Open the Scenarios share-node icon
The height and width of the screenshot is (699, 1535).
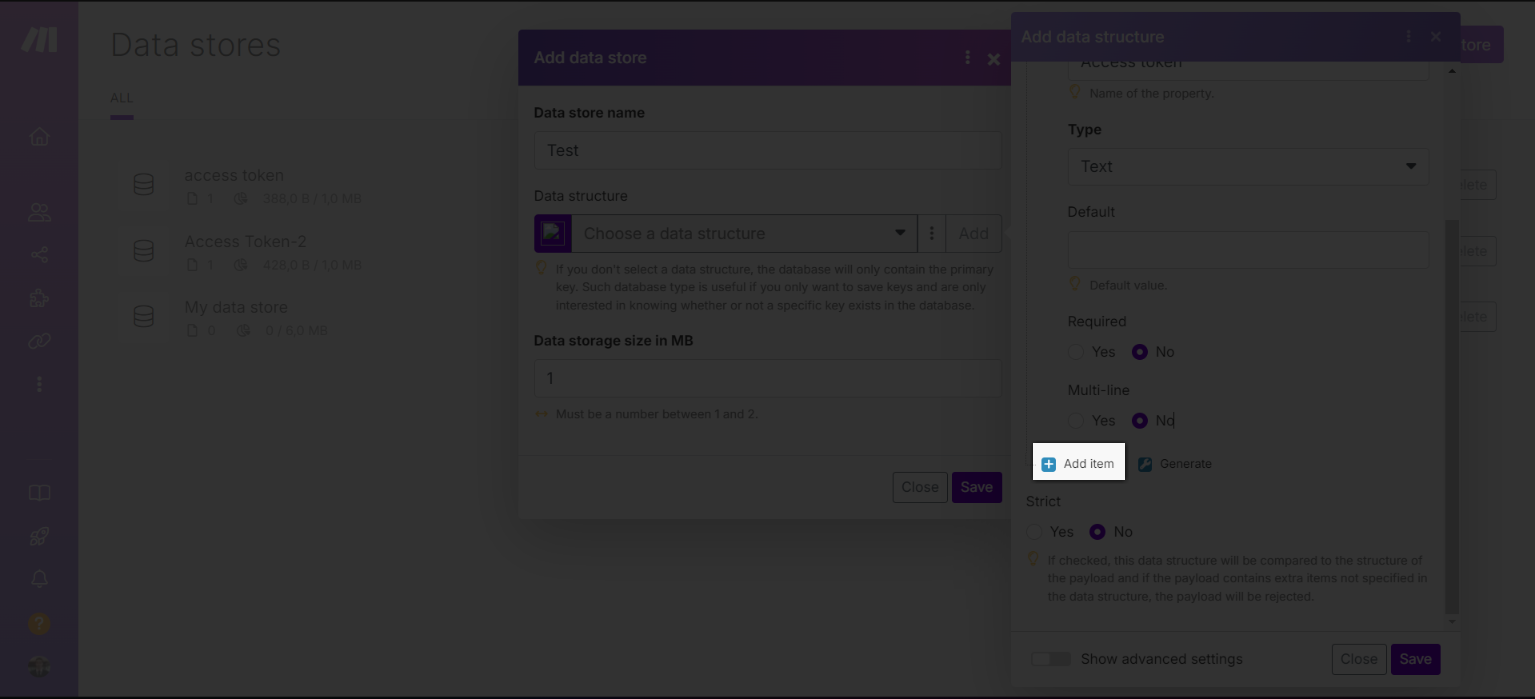point(39,255)
